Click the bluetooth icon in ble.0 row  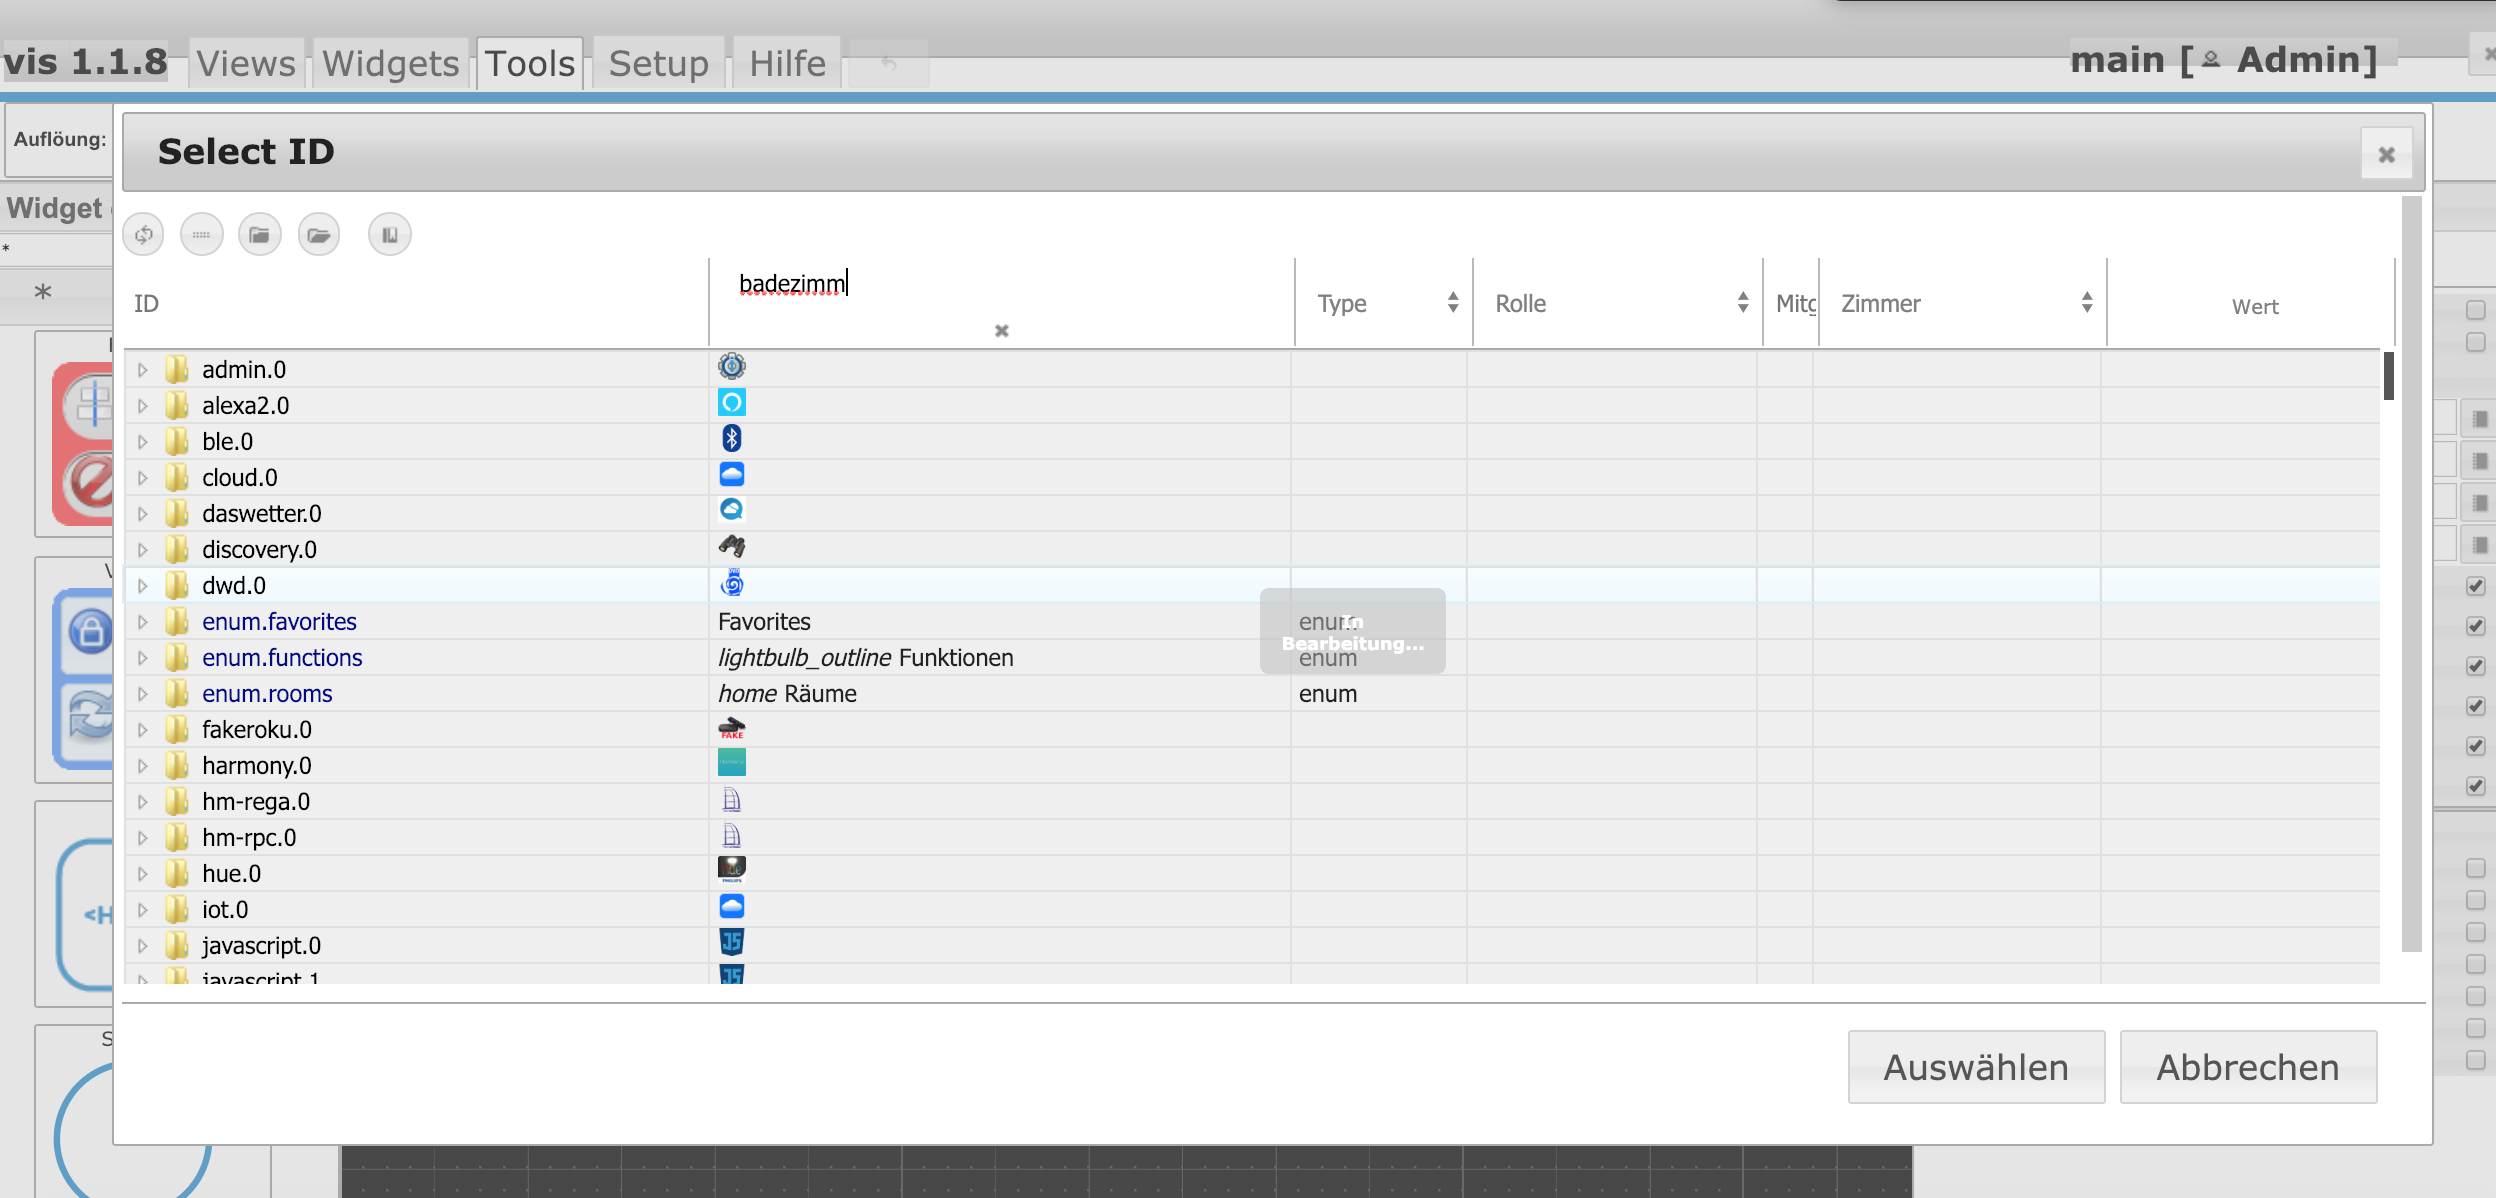[x=732, y=439]
